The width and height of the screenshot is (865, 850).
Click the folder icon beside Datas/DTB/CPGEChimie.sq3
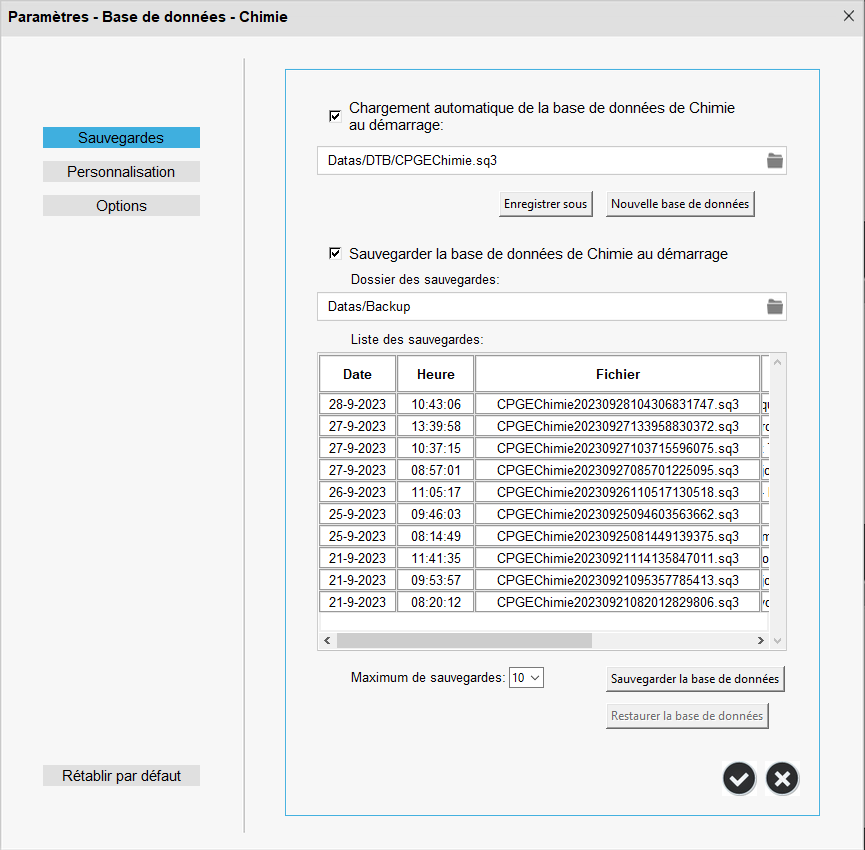pyautogui.click(x=774, y=160)
